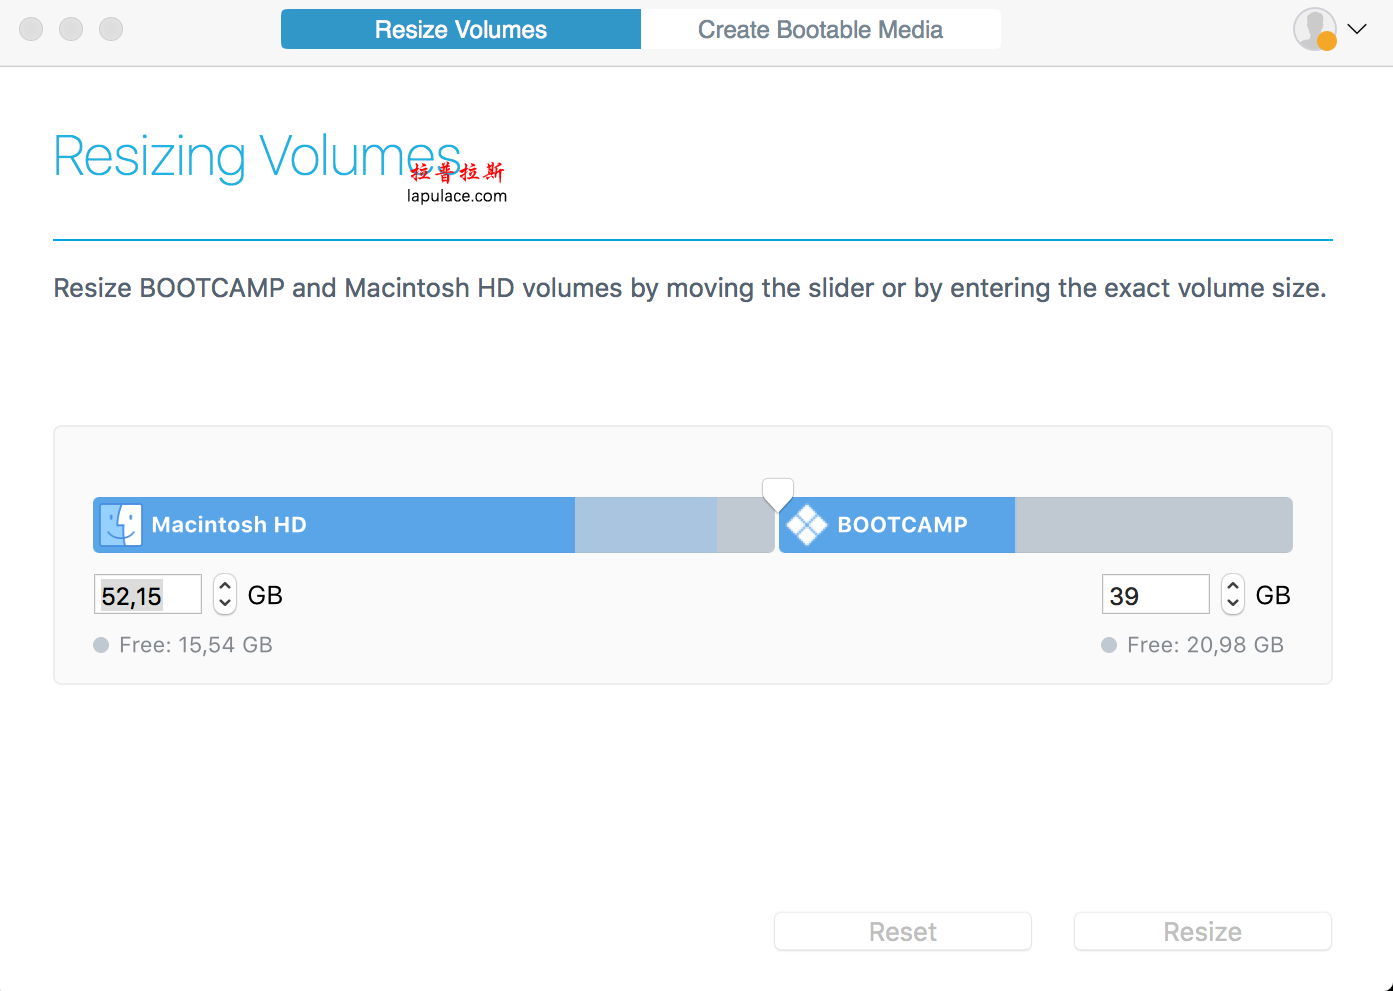
Task: Click the 'Free: 15,54 GB' text
Action: 196,645
